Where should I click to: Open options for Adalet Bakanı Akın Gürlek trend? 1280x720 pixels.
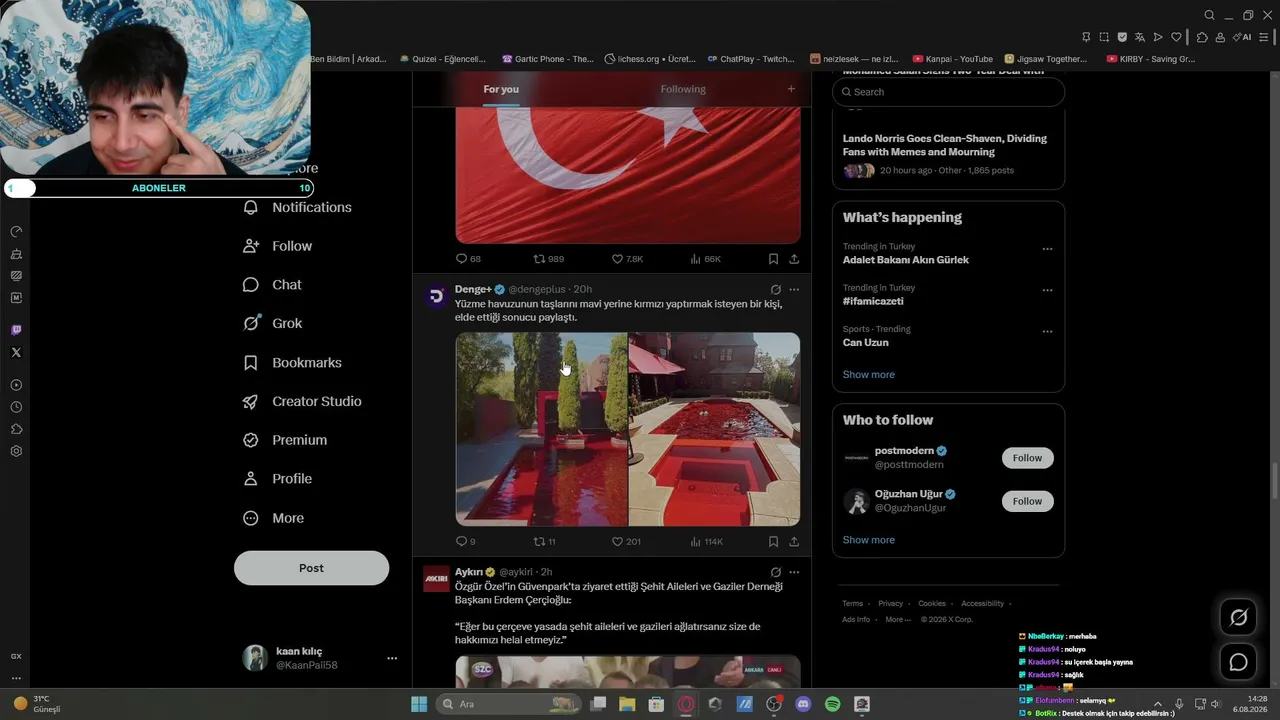pyautogui.click(x=1047, y=249)
